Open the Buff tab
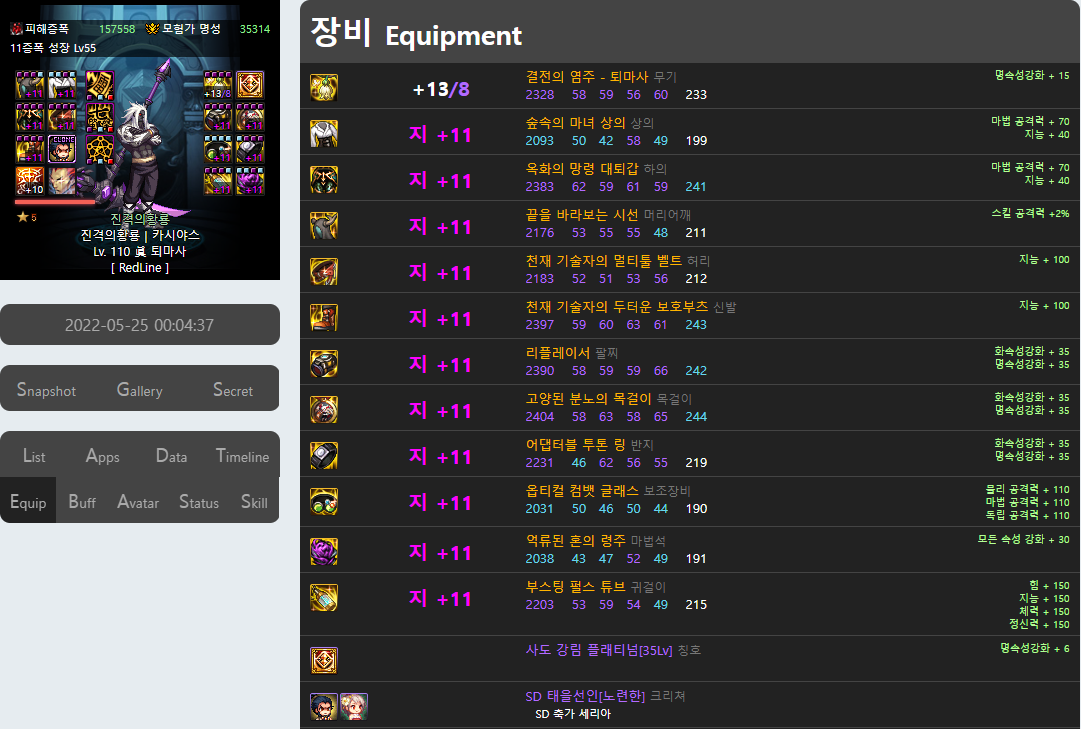Image resolution: width=1081 pixels, height=729 pixels. (x=82, y=502)
